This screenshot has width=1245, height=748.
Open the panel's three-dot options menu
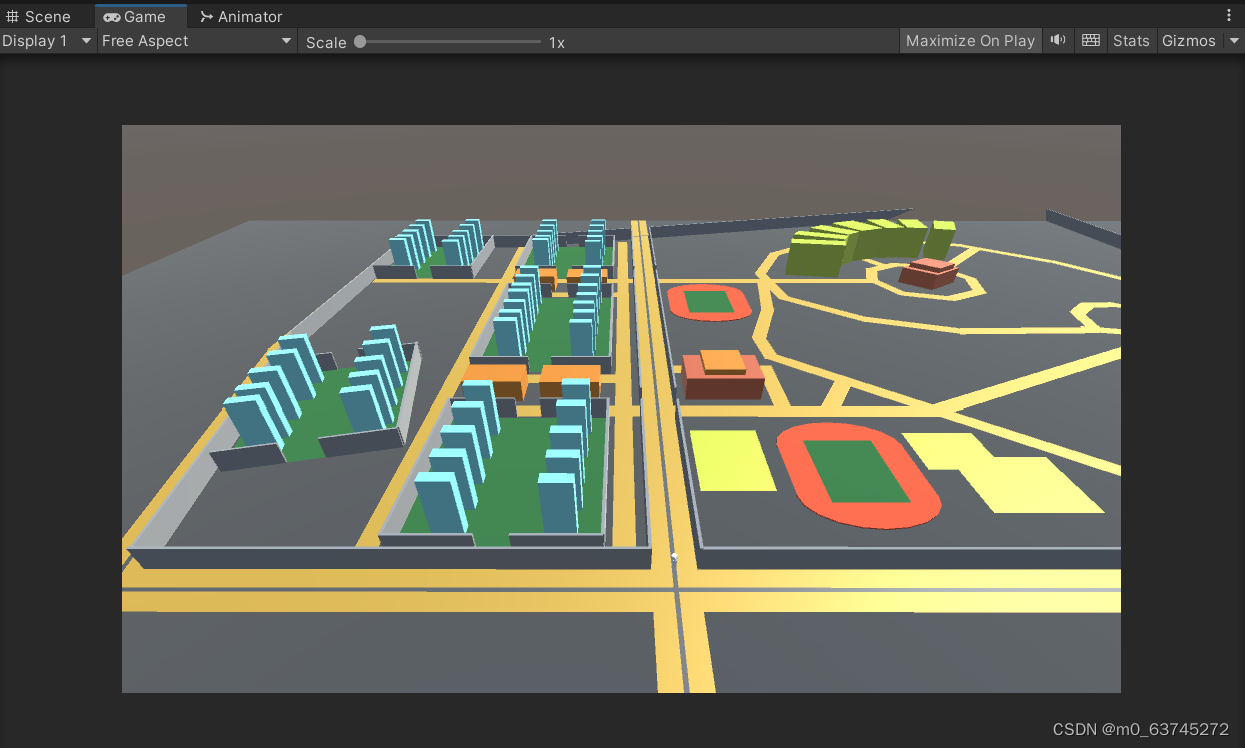(x=1229, y=16)
